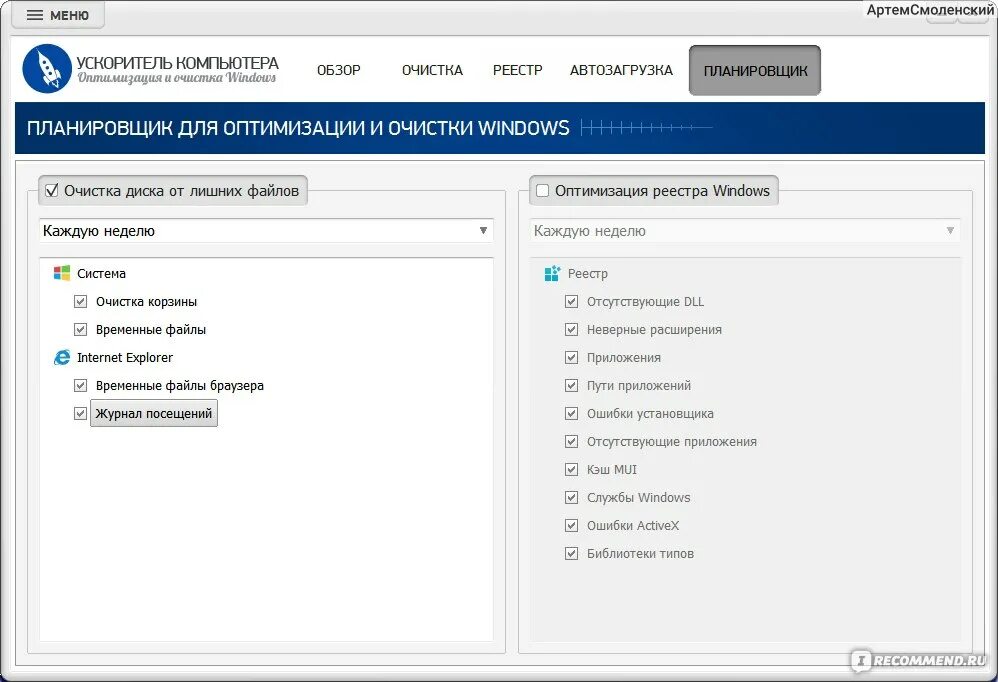Toggle Неверные расширения checkbox
The image size is (998, 682).
click(572, 330)
